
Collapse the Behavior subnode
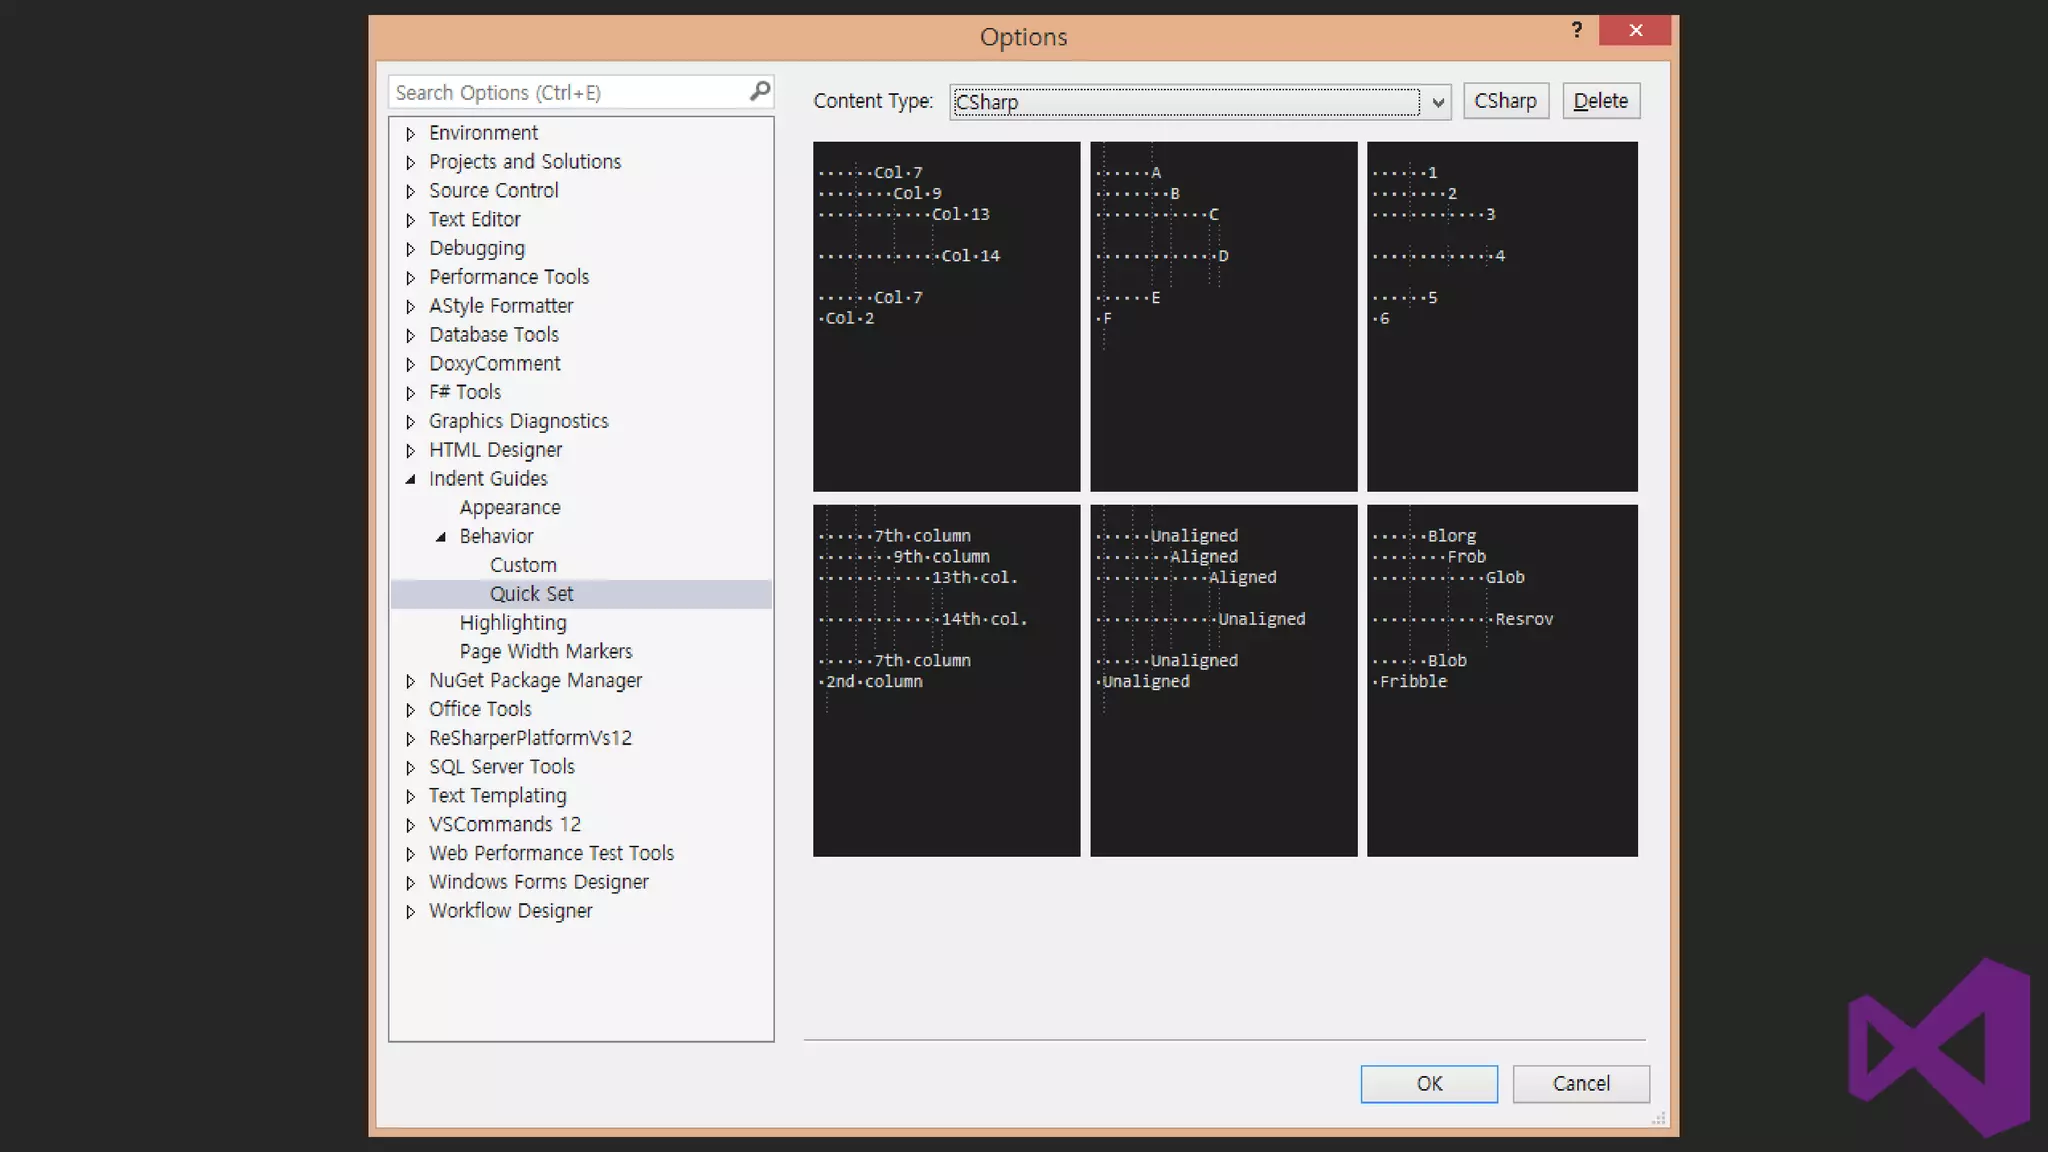pyautogui.click(x=441, y=537)
